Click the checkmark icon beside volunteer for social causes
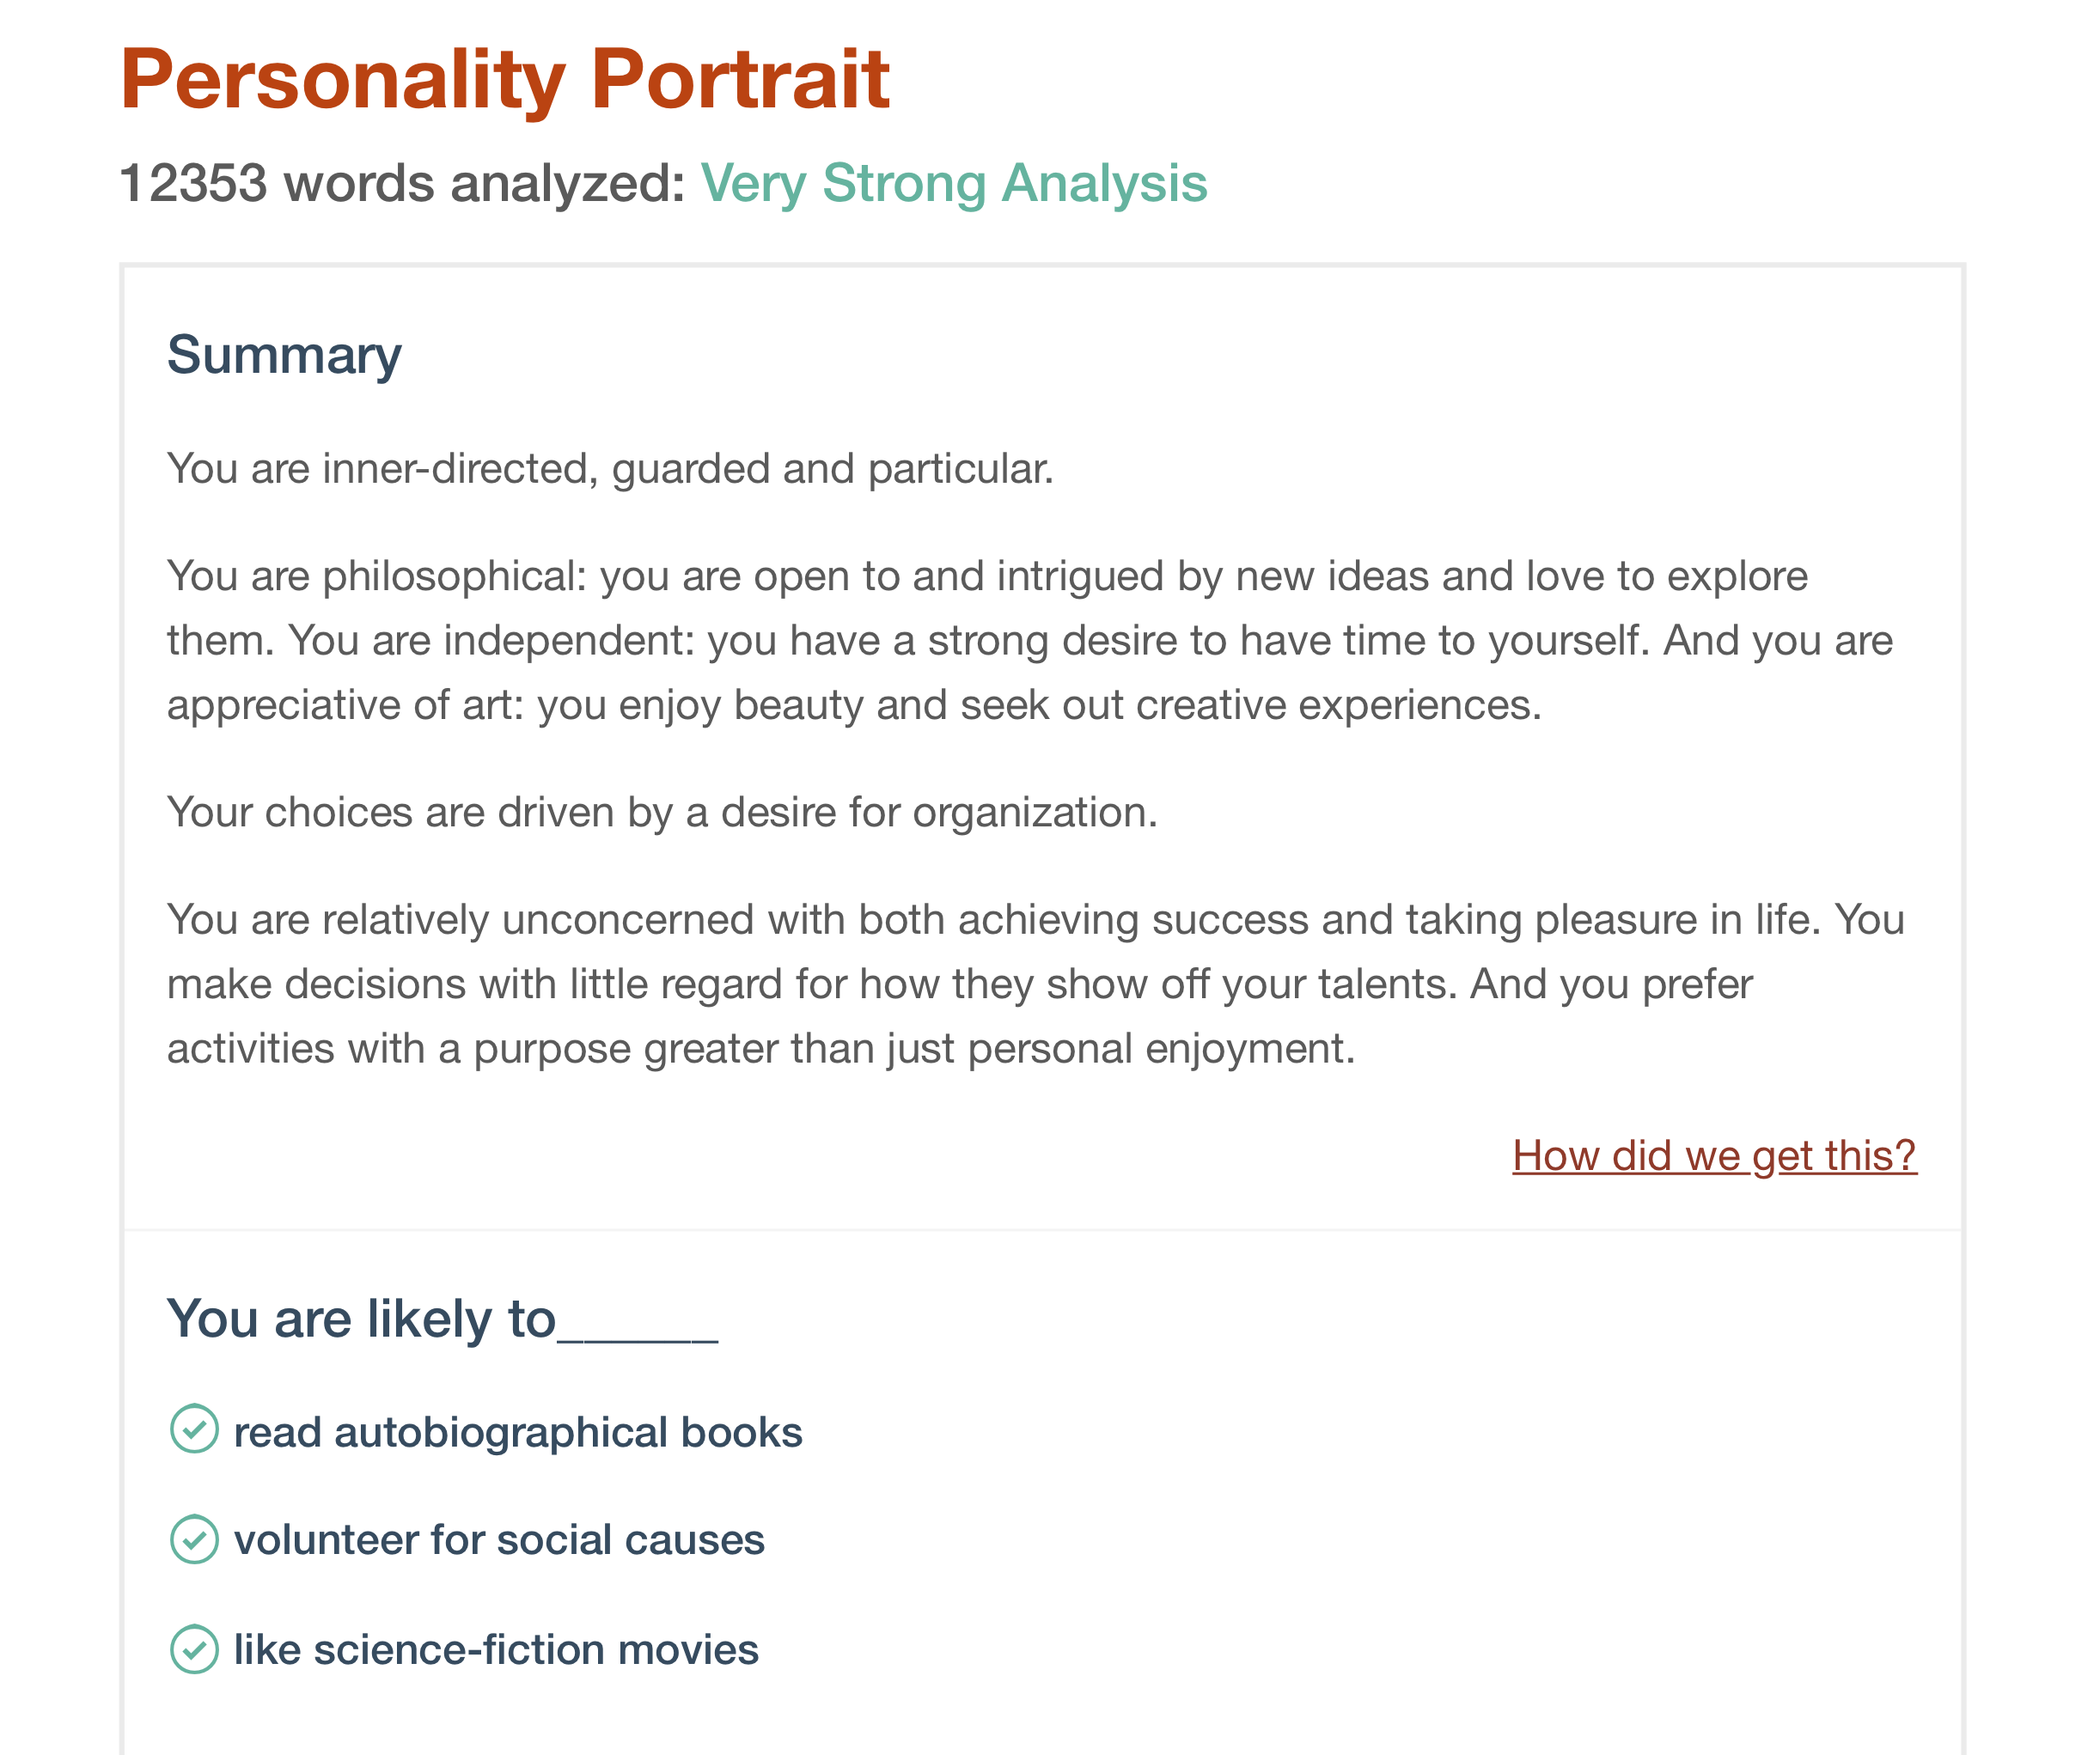Viewport: 2100px width, 1755px height. 194,1539
